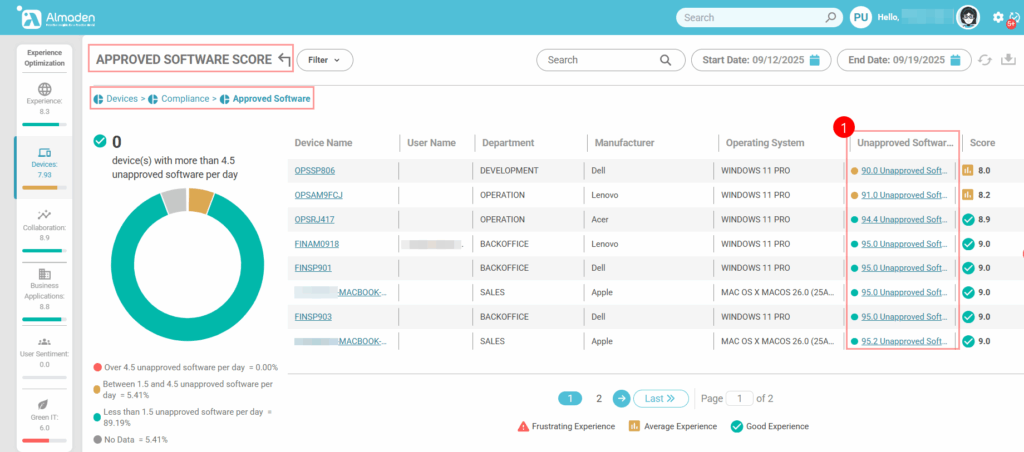
Task: Open device OPSSP806 link
Action: coord(315,171)
